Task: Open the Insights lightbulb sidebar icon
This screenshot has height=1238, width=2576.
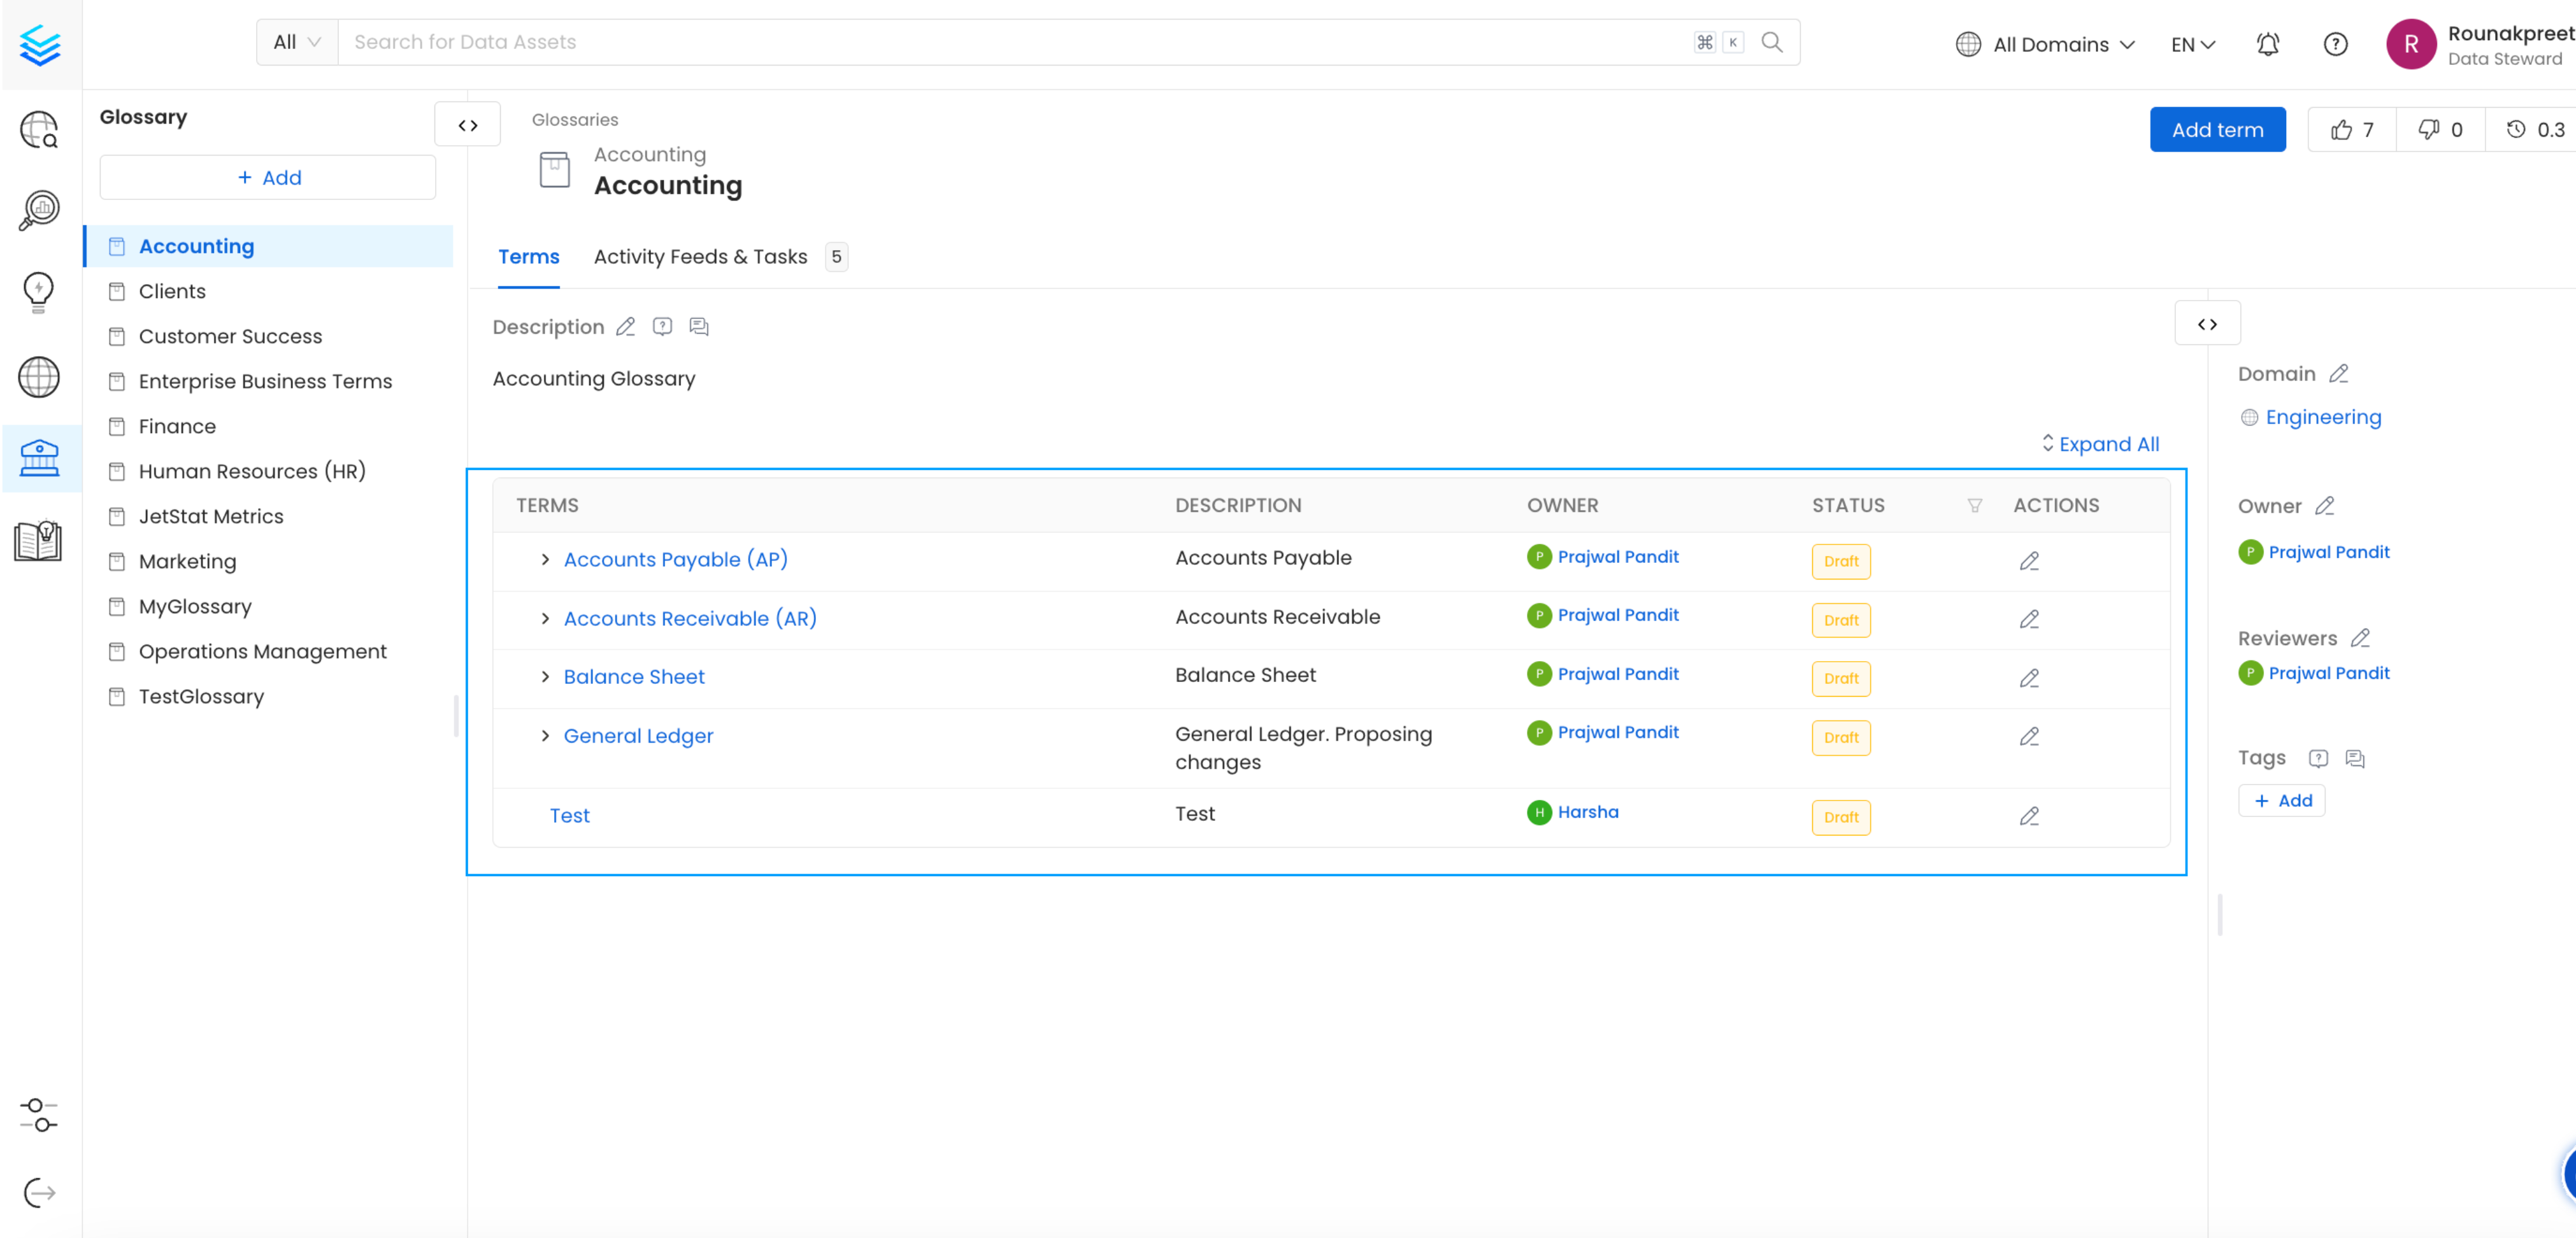Action: [x=39, y=292]
